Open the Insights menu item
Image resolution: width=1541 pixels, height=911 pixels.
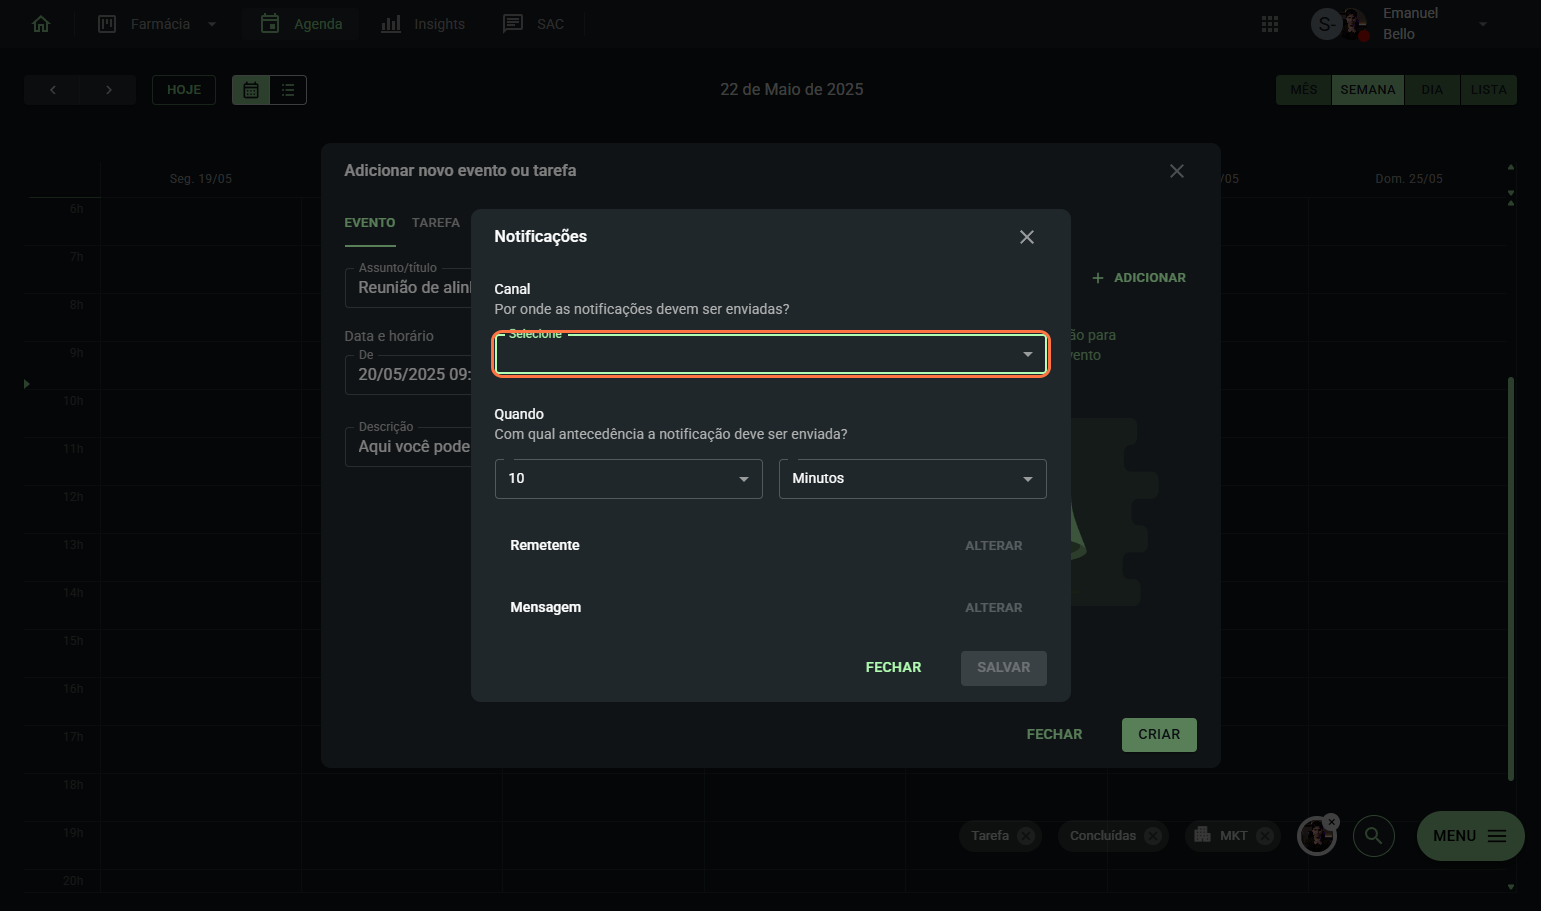tap(423, 24)
